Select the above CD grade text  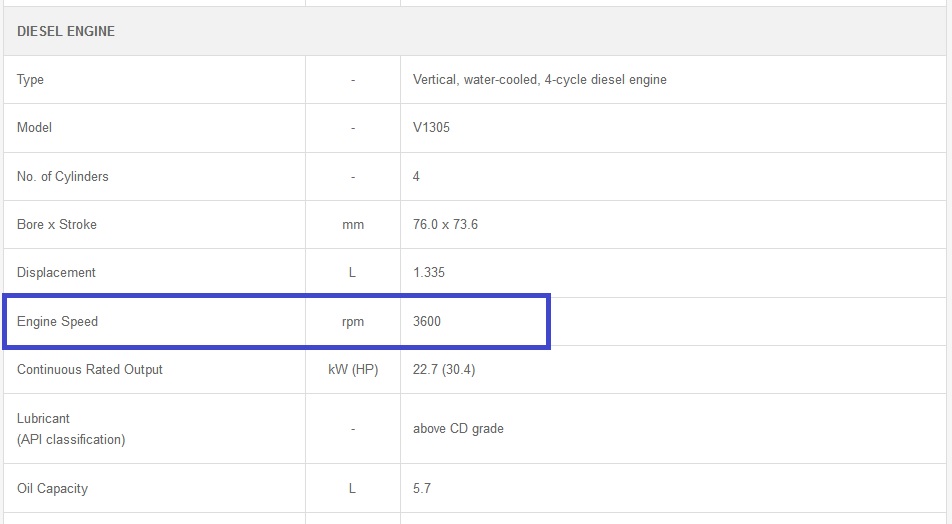[x=458, y=428]
